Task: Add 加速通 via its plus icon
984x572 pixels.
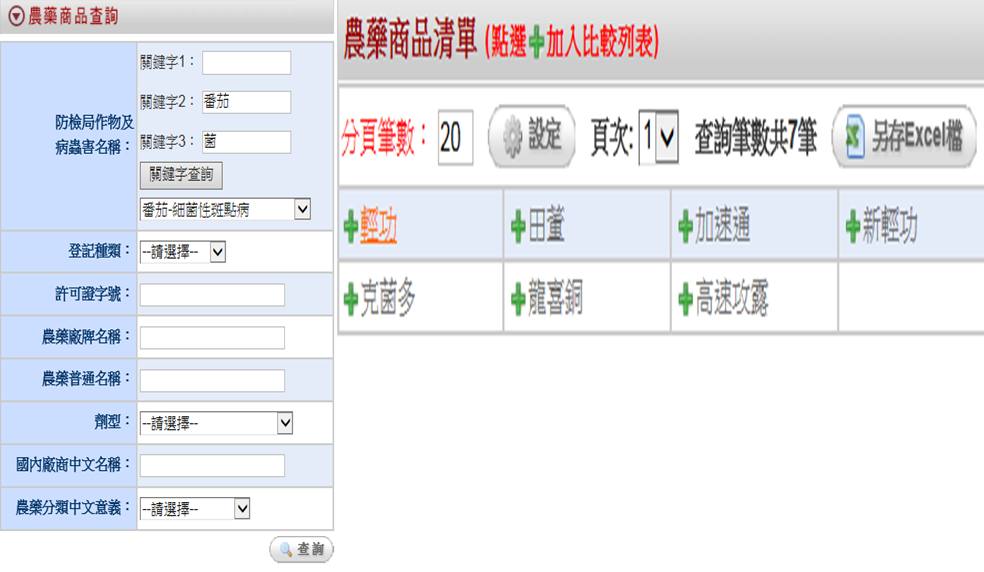Action: pyautogui.click(x=685, y=229)
